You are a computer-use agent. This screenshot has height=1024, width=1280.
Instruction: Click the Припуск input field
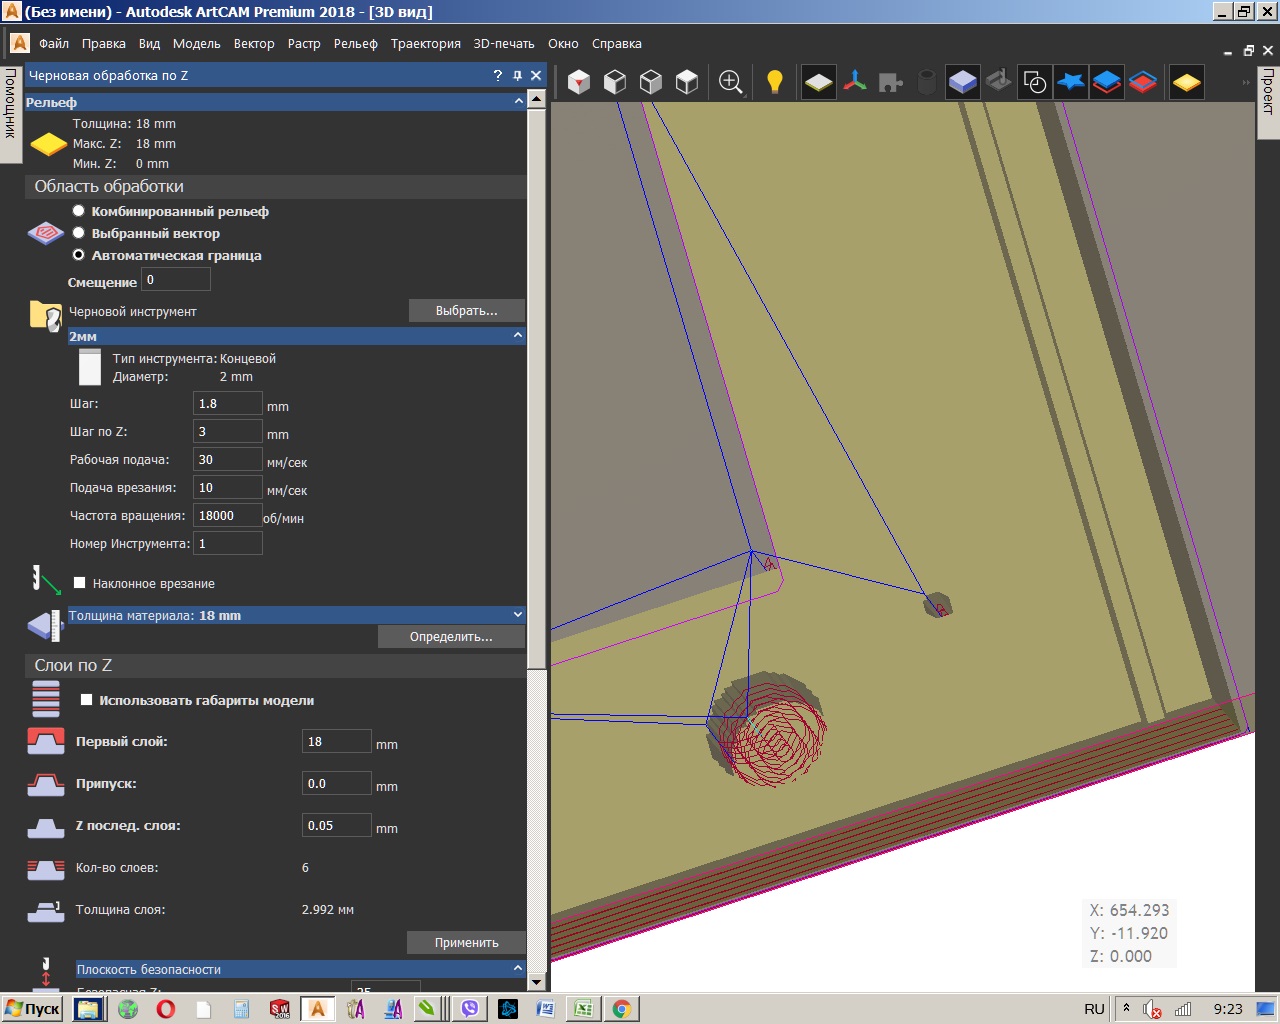point(337,784)
